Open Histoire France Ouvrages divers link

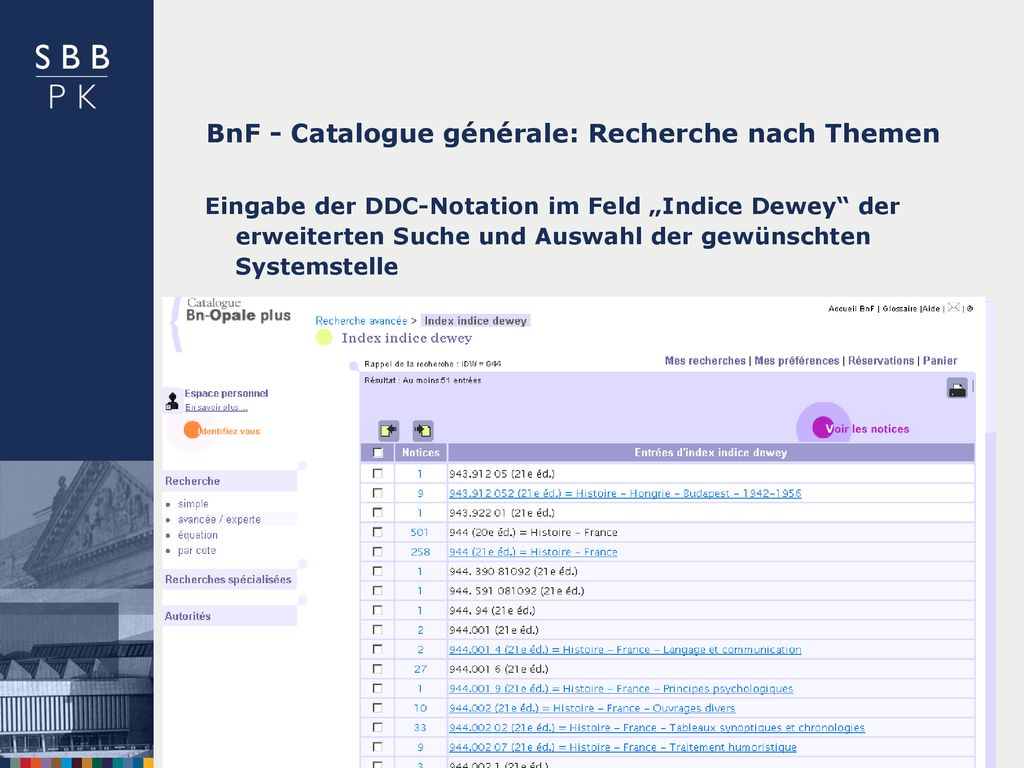pos(592,708)
